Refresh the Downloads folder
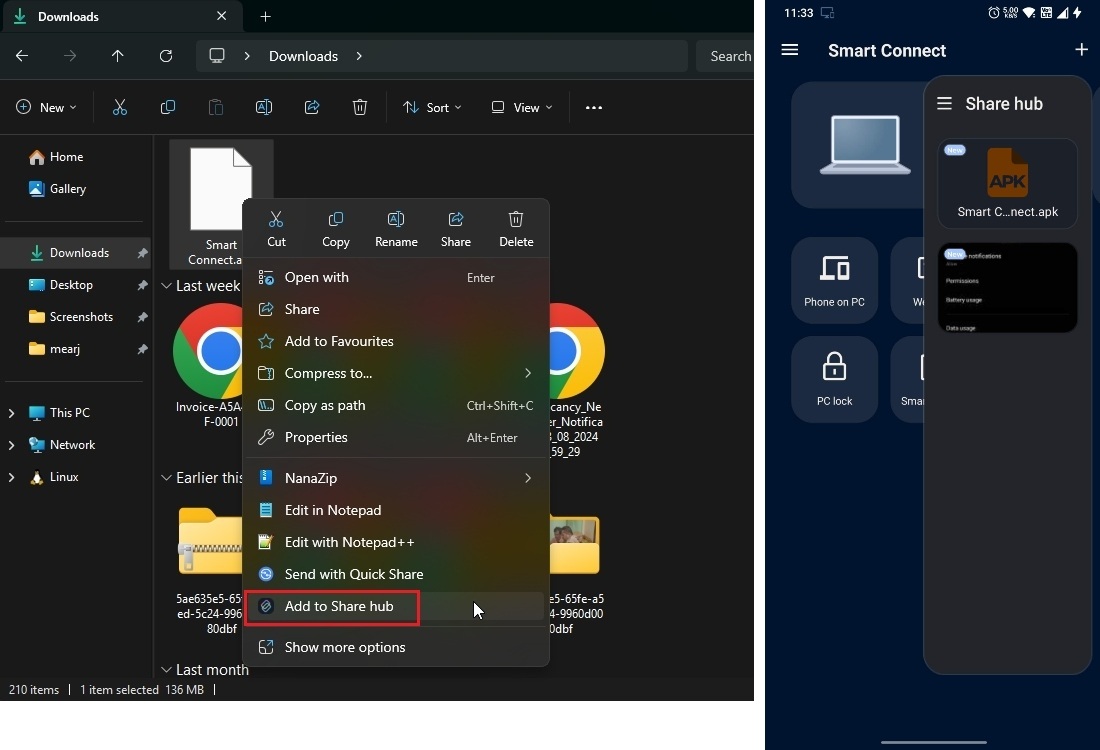This screenshot has height=750, width=1100. coord(166,56)
